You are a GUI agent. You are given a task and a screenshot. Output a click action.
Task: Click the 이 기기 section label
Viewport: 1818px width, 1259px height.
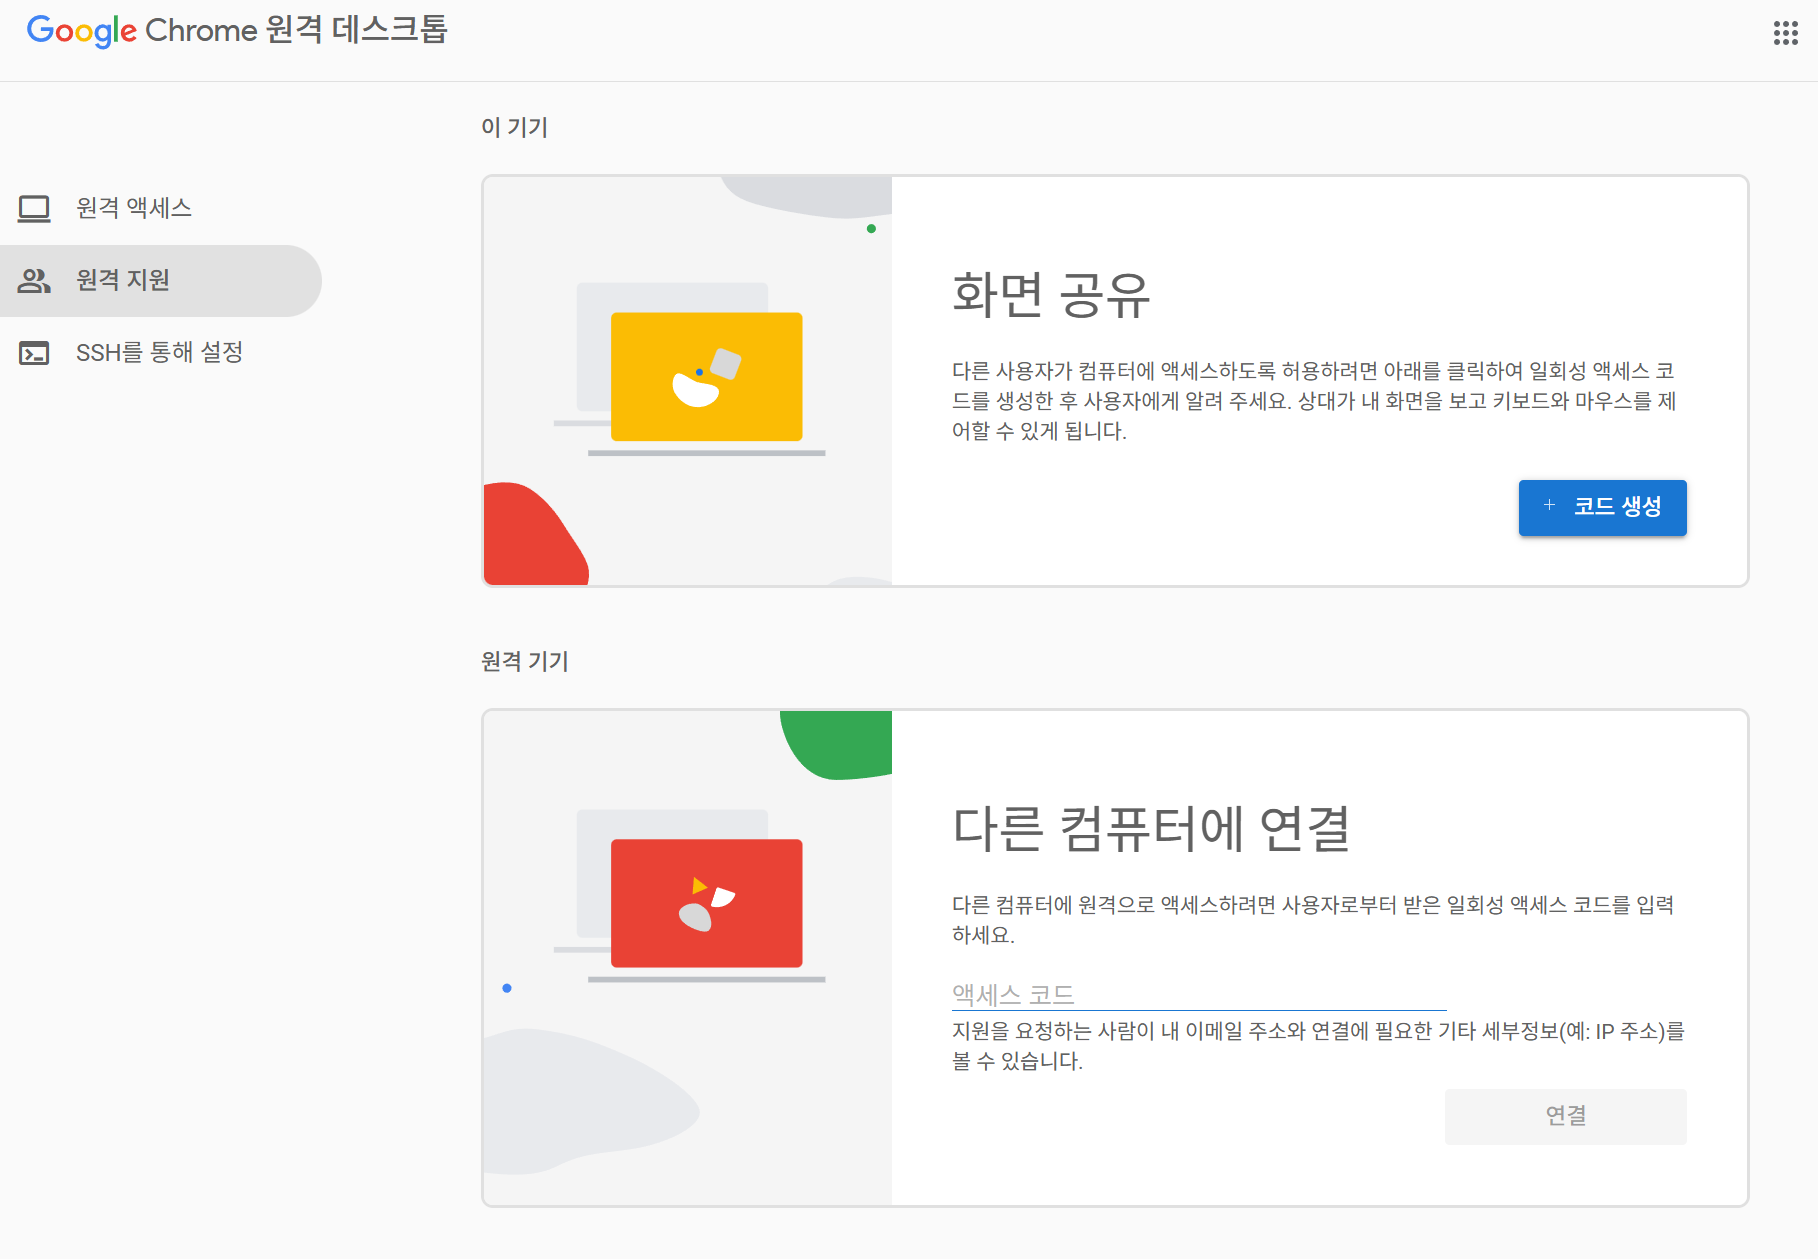[514, 127]
